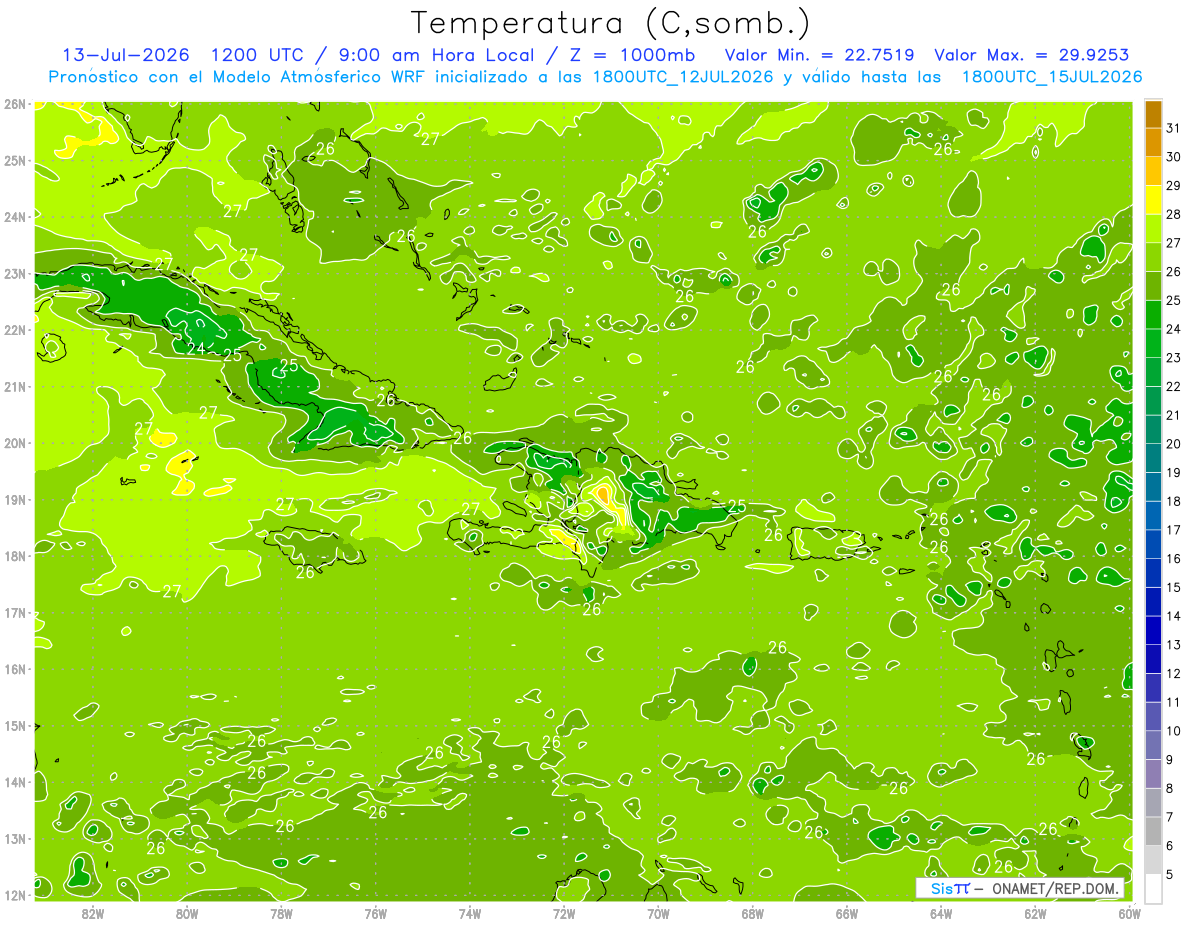
Task: Click the "76W" longitude axis label
Action: tap(376, 913)
